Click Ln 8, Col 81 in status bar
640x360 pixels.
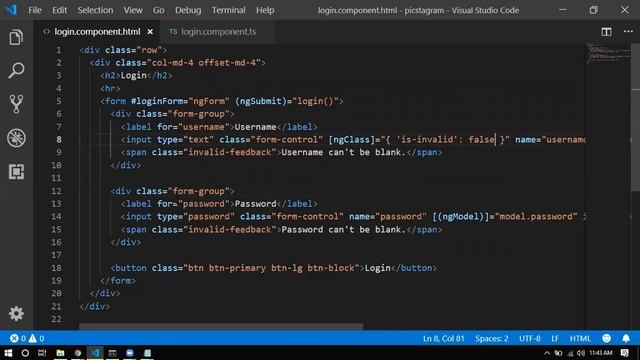click(443, 338)
